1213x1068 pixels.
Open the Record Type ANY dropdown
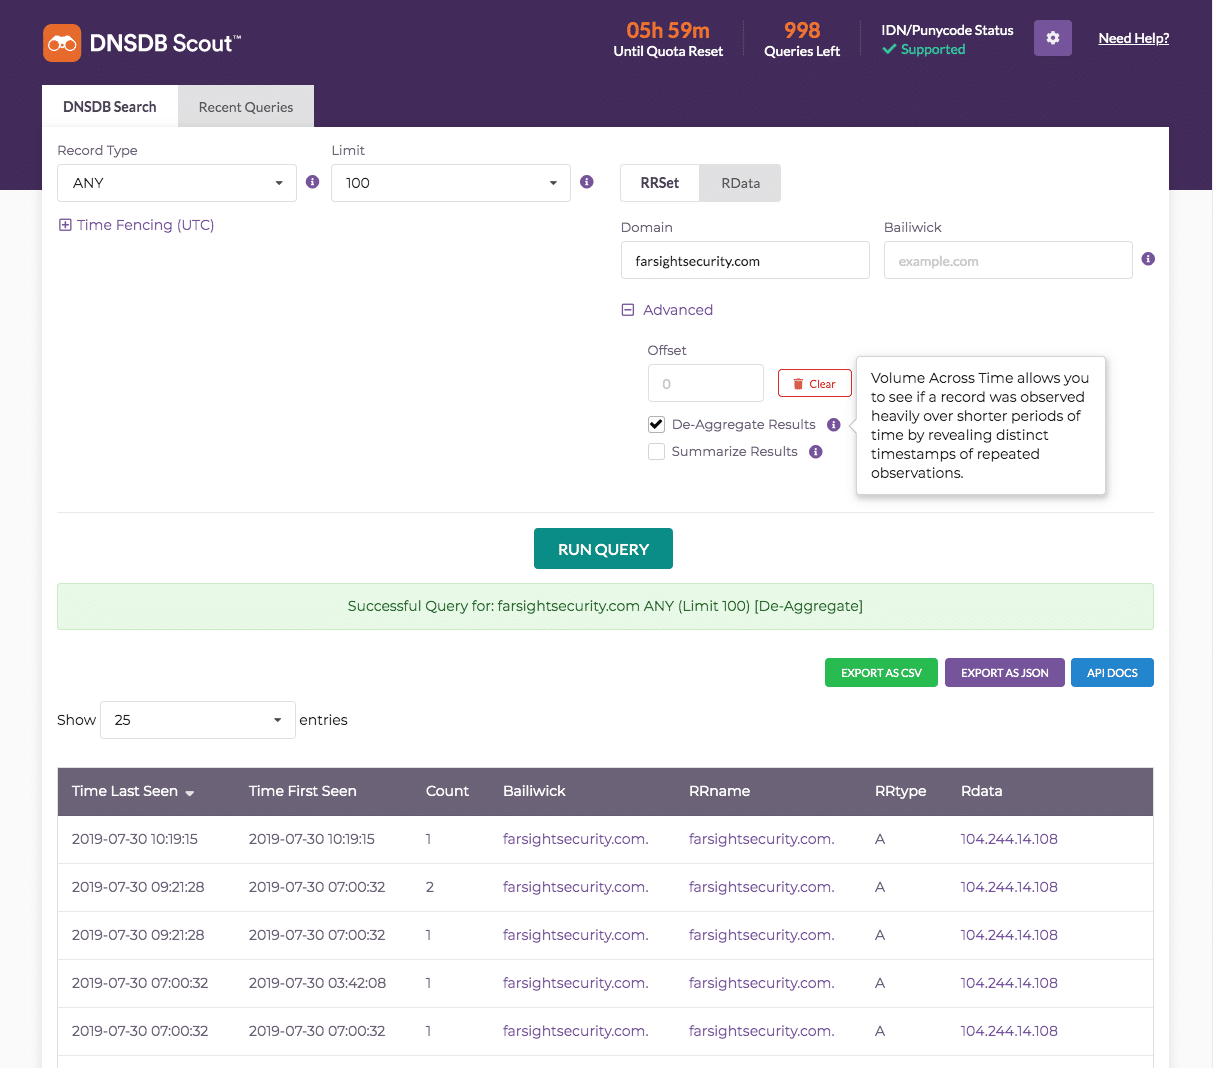click(x=177, y=183)
